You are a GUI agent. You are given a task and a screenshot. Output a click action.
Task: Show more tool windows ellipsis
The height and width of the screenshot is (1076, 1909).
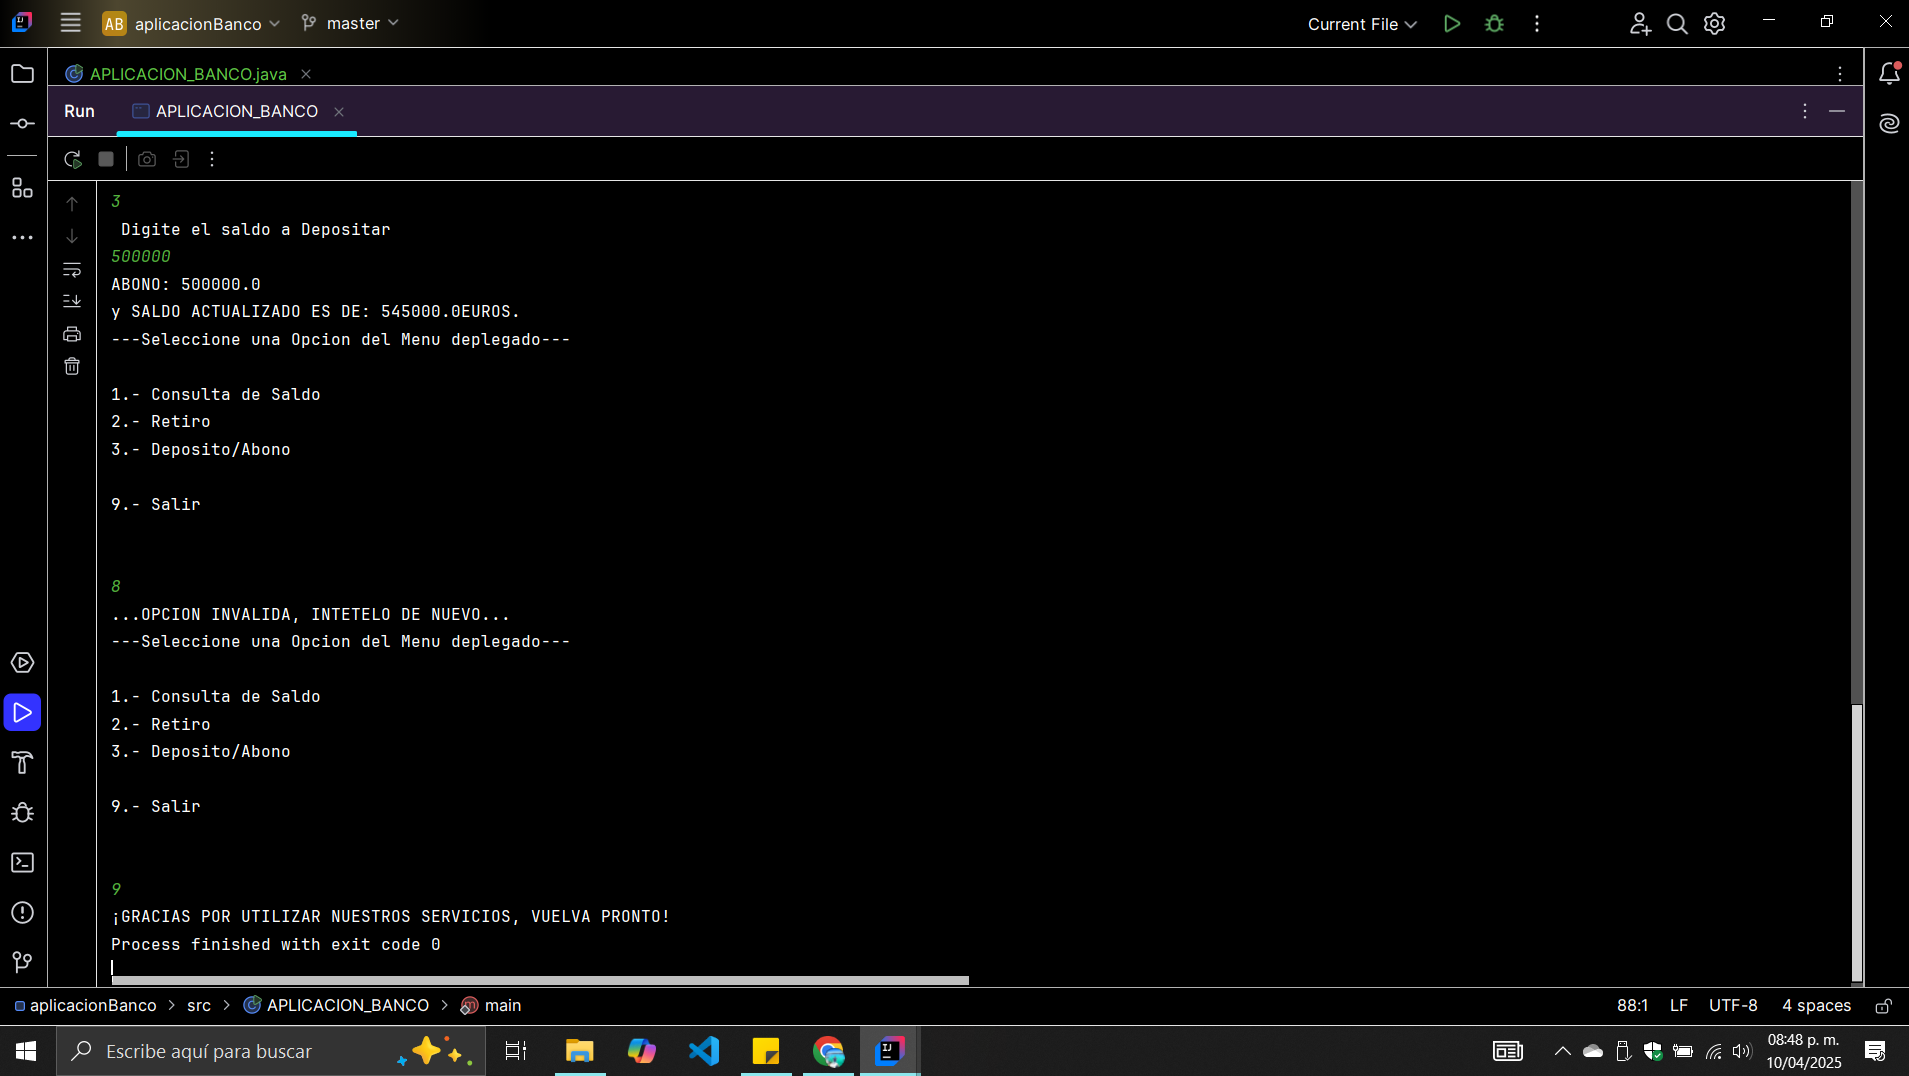coord(22,238)
